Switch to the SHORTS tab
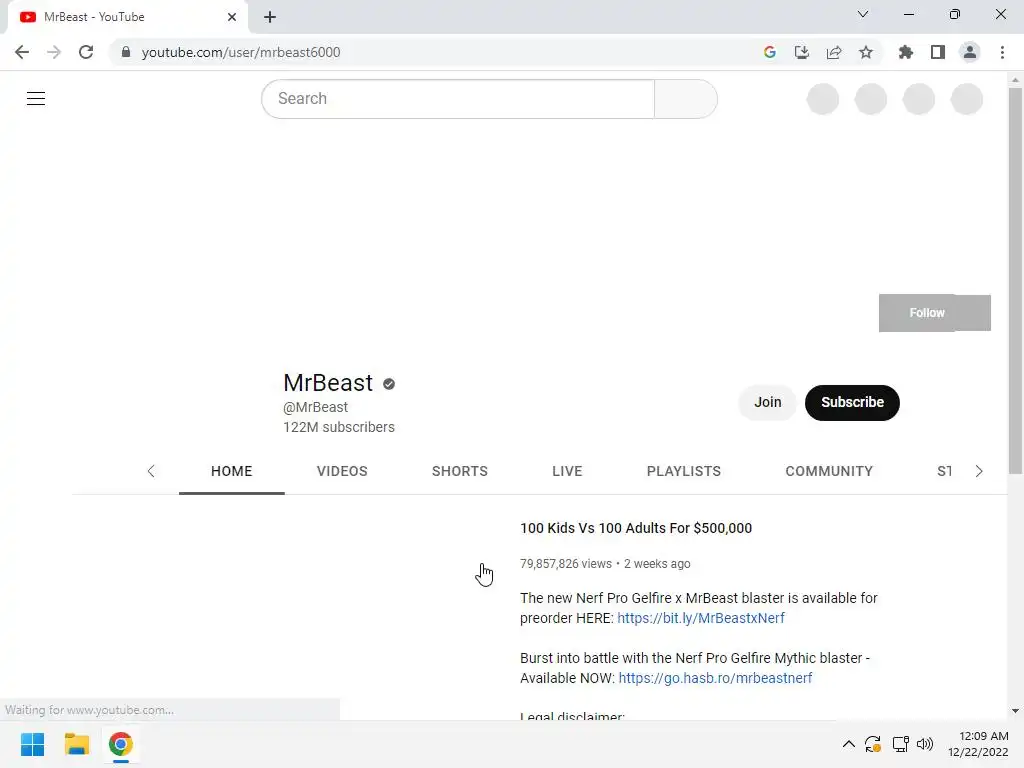The height and width of the screenshot is (768, 1024). pos(460,472)
